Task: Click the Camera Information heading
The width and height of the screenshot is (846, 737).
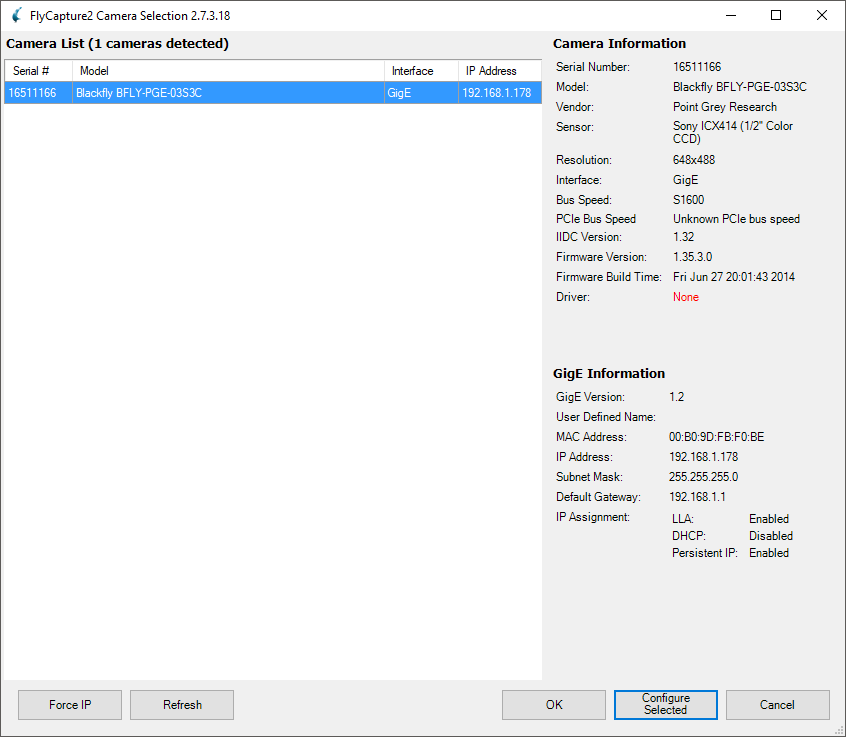Action: coord(619,44)
